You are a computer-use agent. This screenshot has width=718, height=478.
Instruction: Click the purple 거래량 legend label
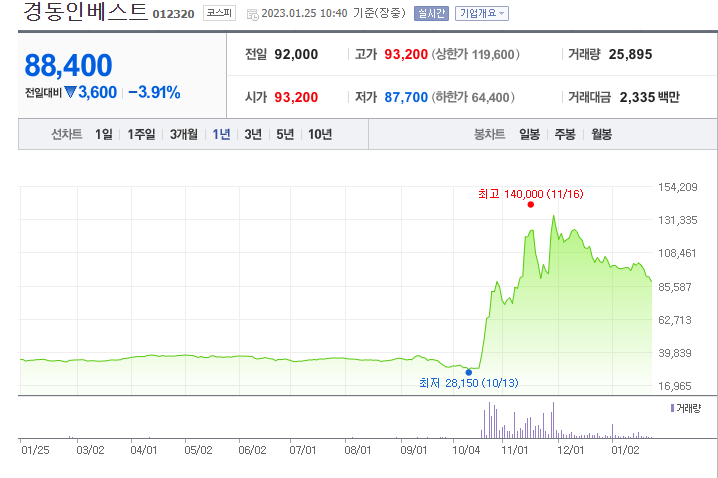[685, 408]
